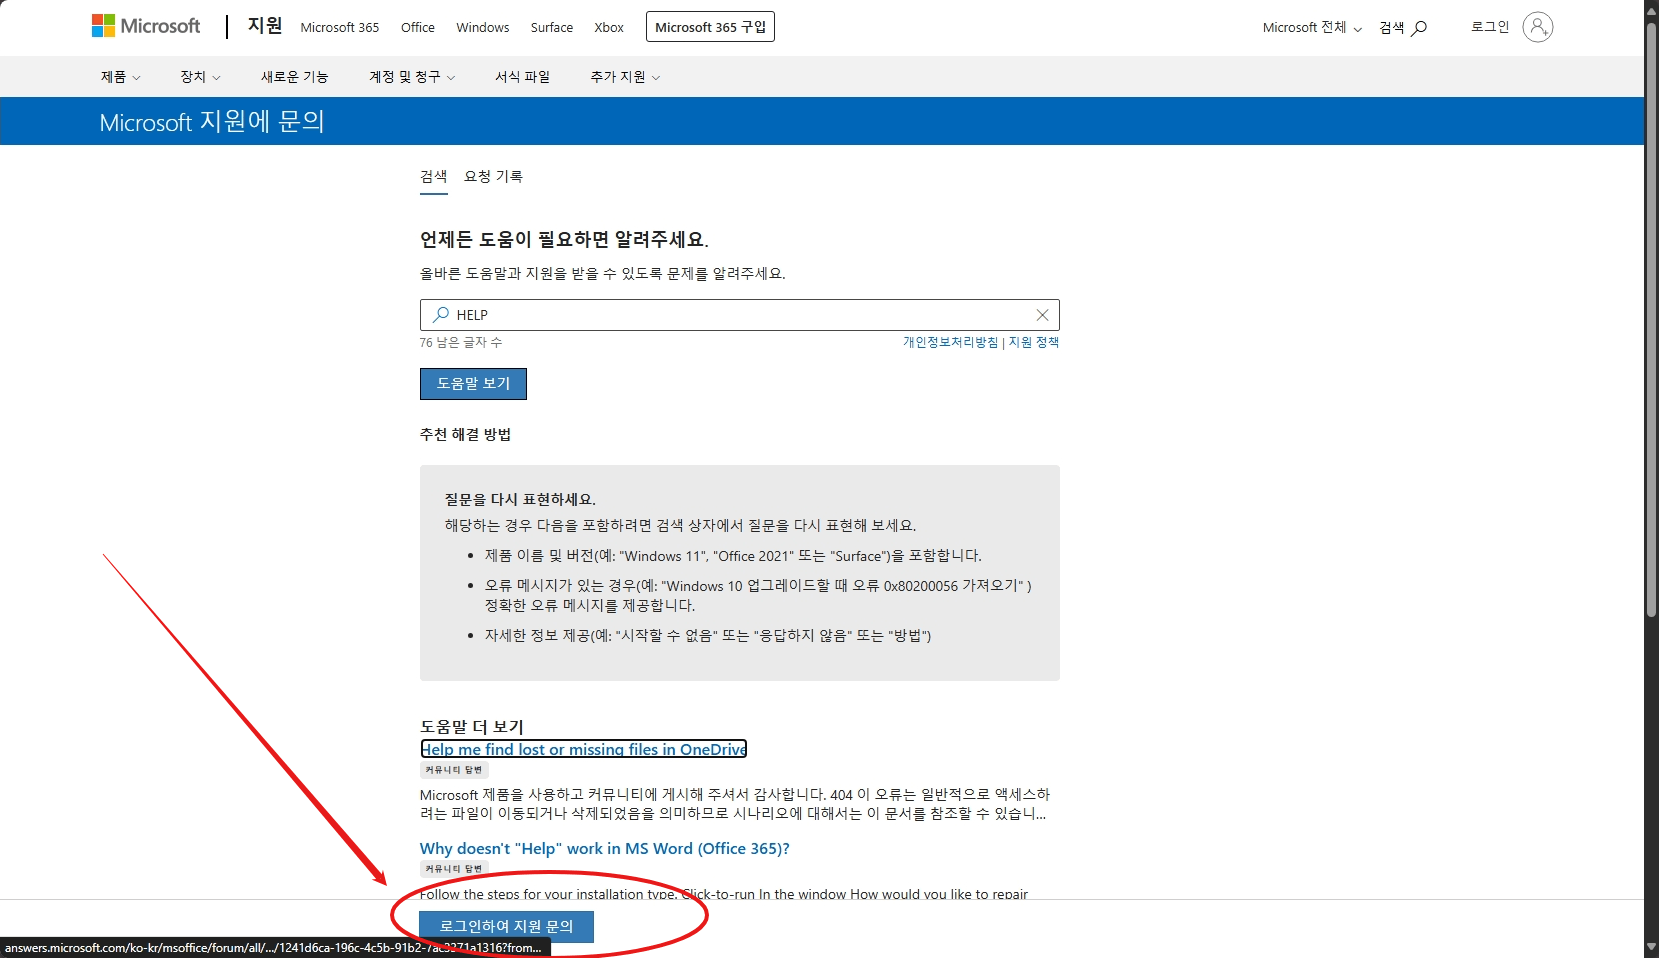Click the 언제든 도움이 필요하면 알려주세요 heading
Screen dimensions: 1659x958
(564, 240)
